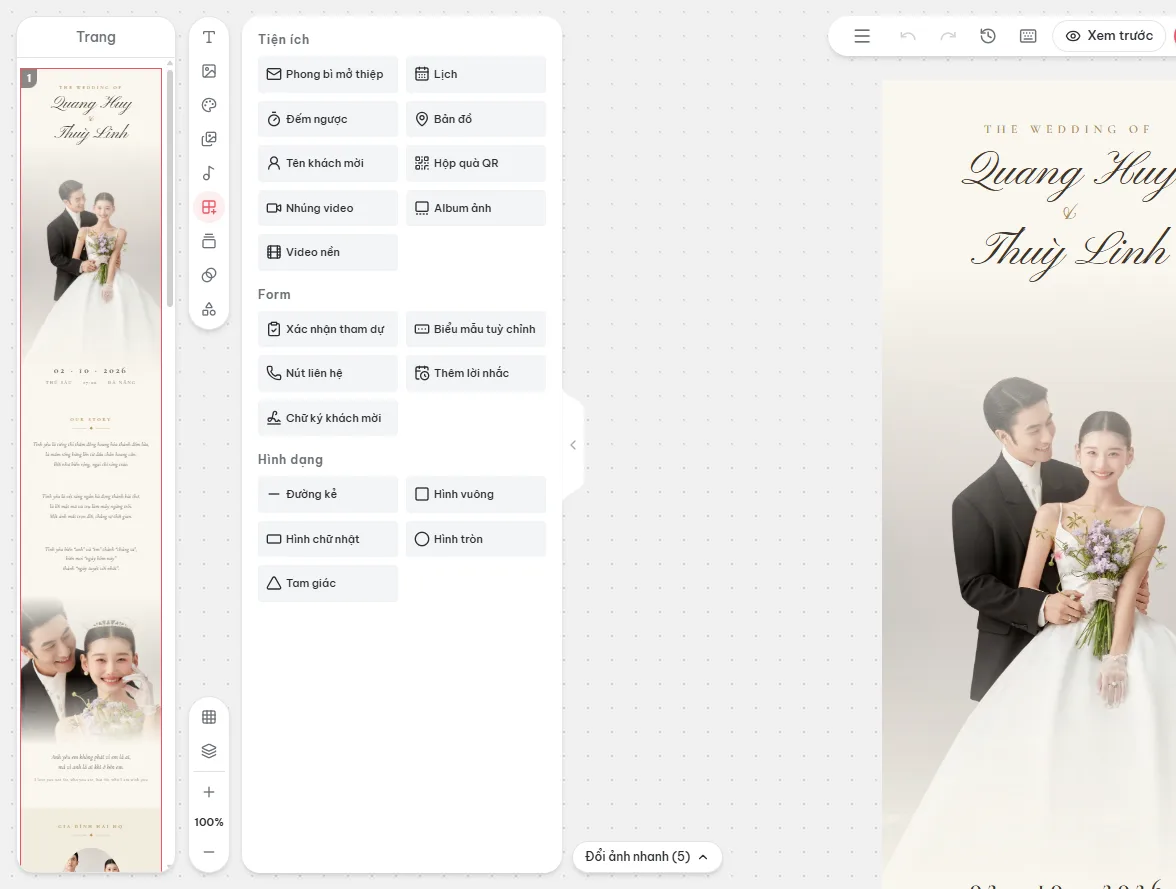Add Thêm lời nhắc reminder

click(x=476, y=374)
